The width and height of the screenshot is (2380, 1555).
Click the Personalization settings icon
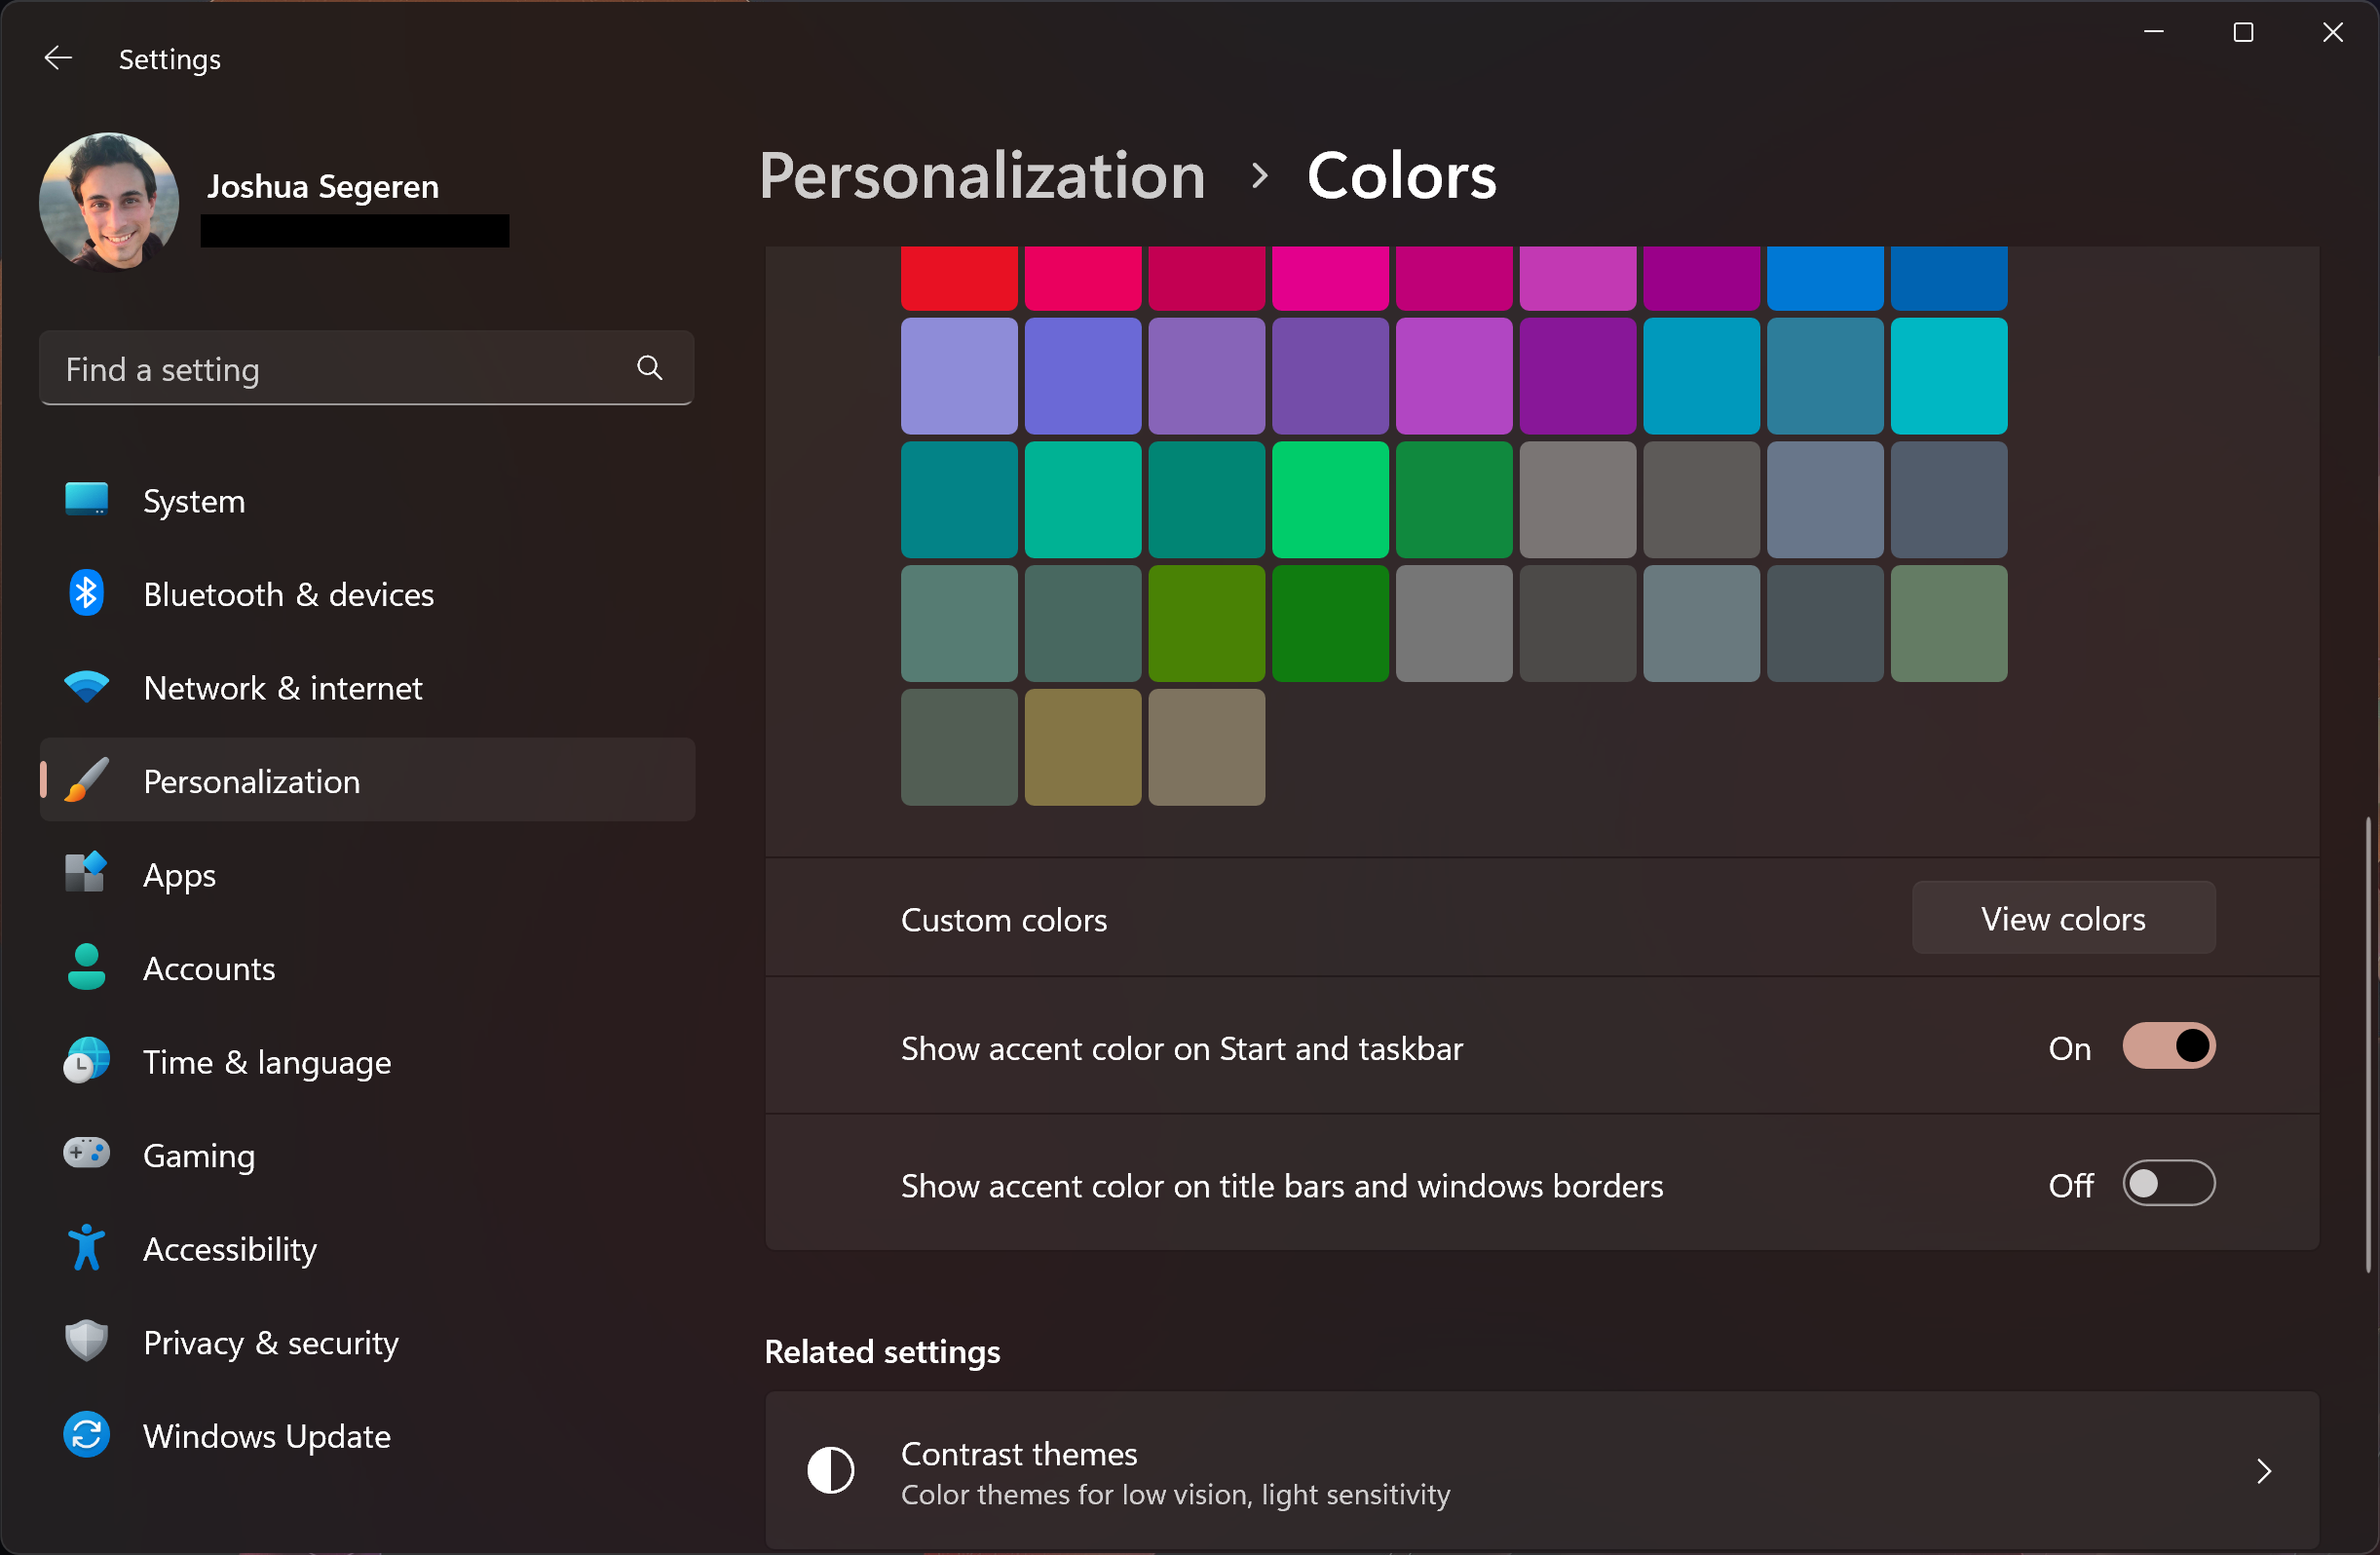pos(85,781)
